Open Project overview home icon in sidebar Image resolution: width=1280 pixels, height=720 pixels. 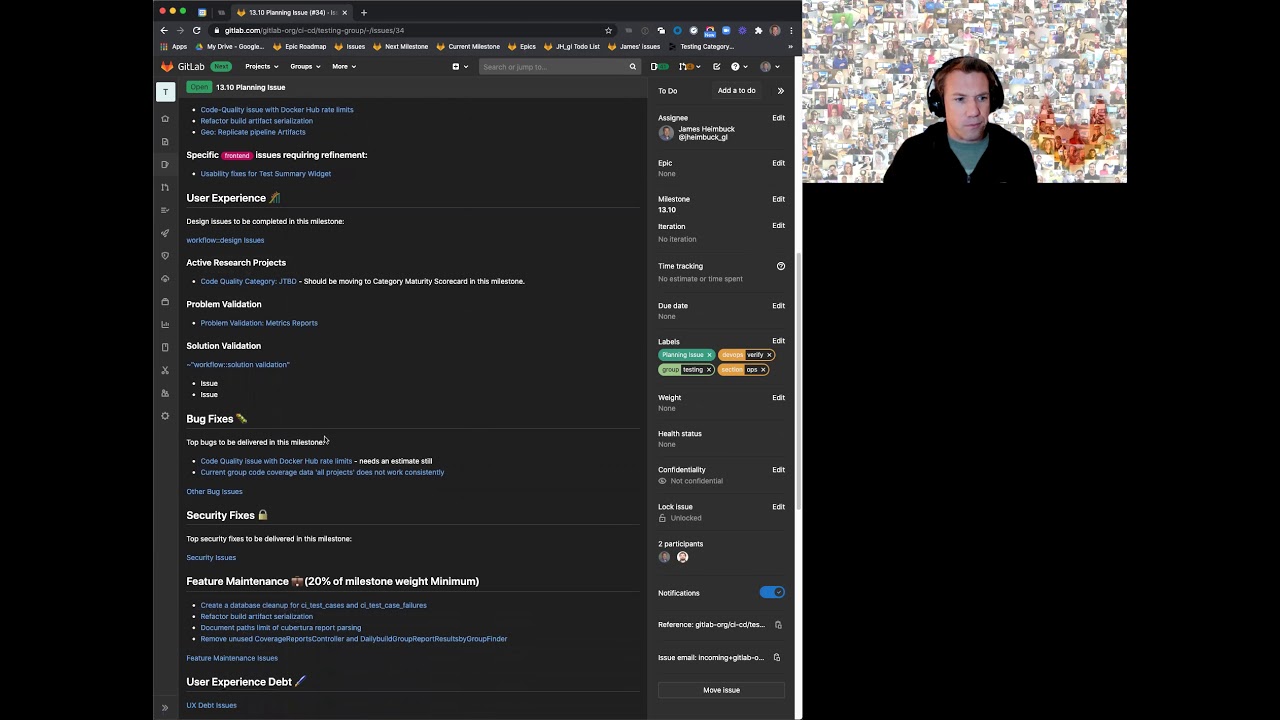coord(165,119)
